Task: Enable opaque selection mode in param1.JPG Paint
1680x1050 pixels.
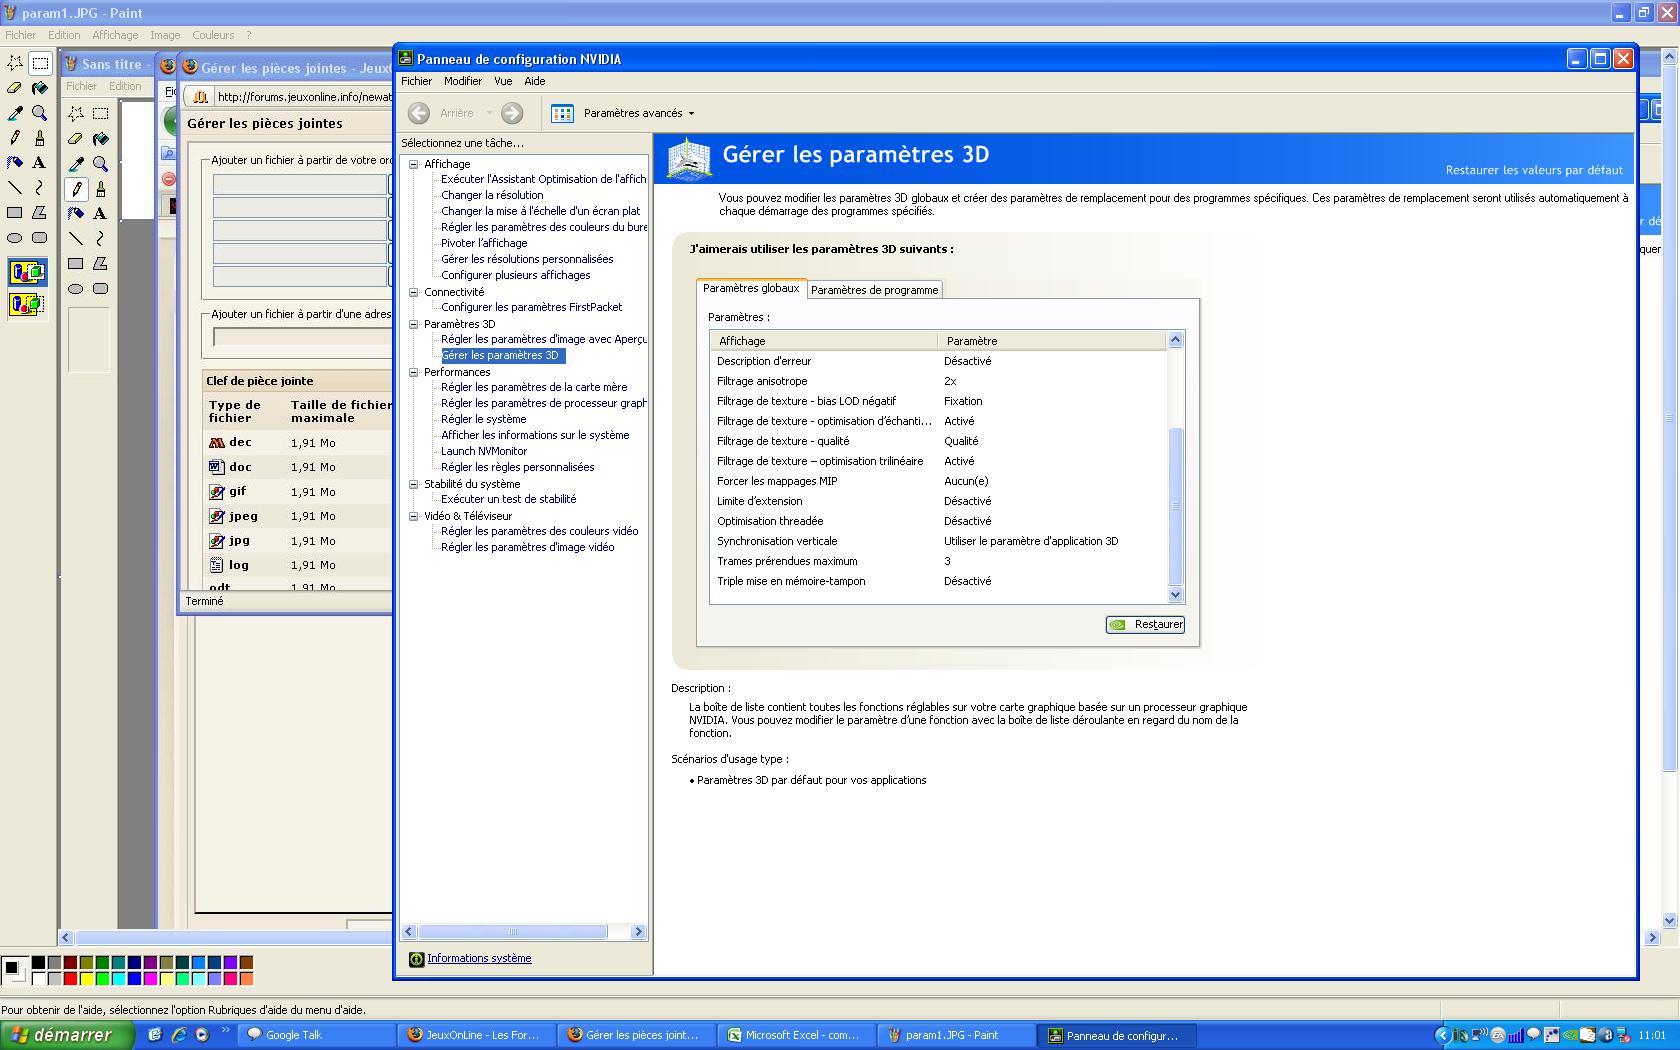Action: [27, 272]
